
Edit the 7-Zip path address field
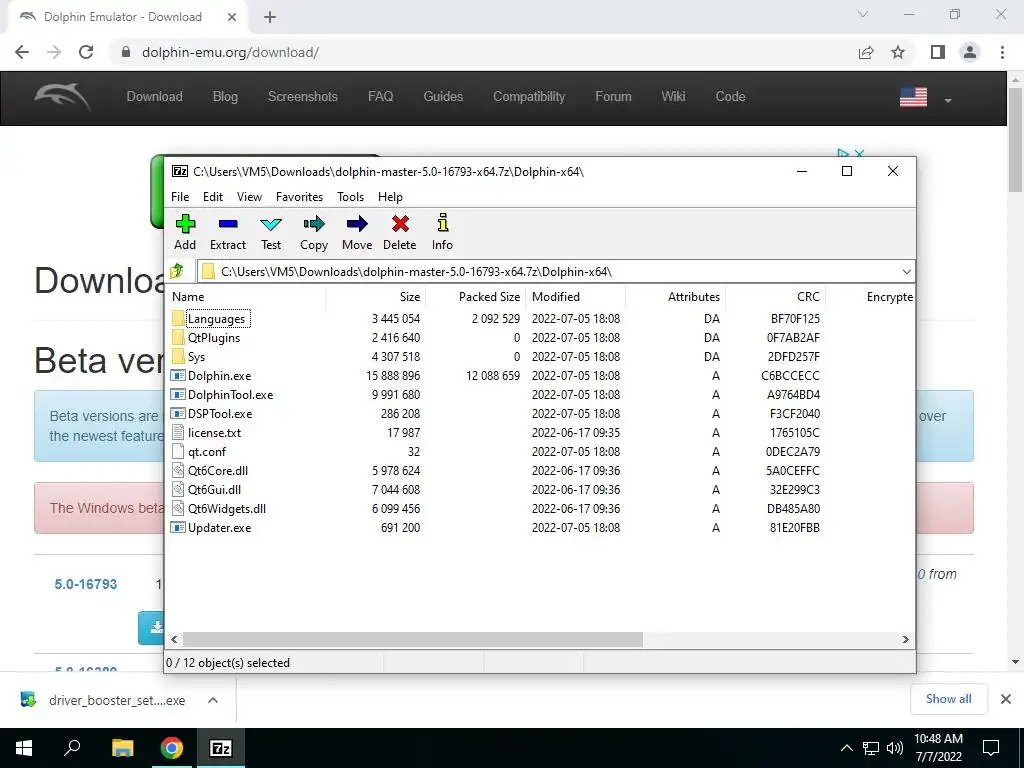555,272
